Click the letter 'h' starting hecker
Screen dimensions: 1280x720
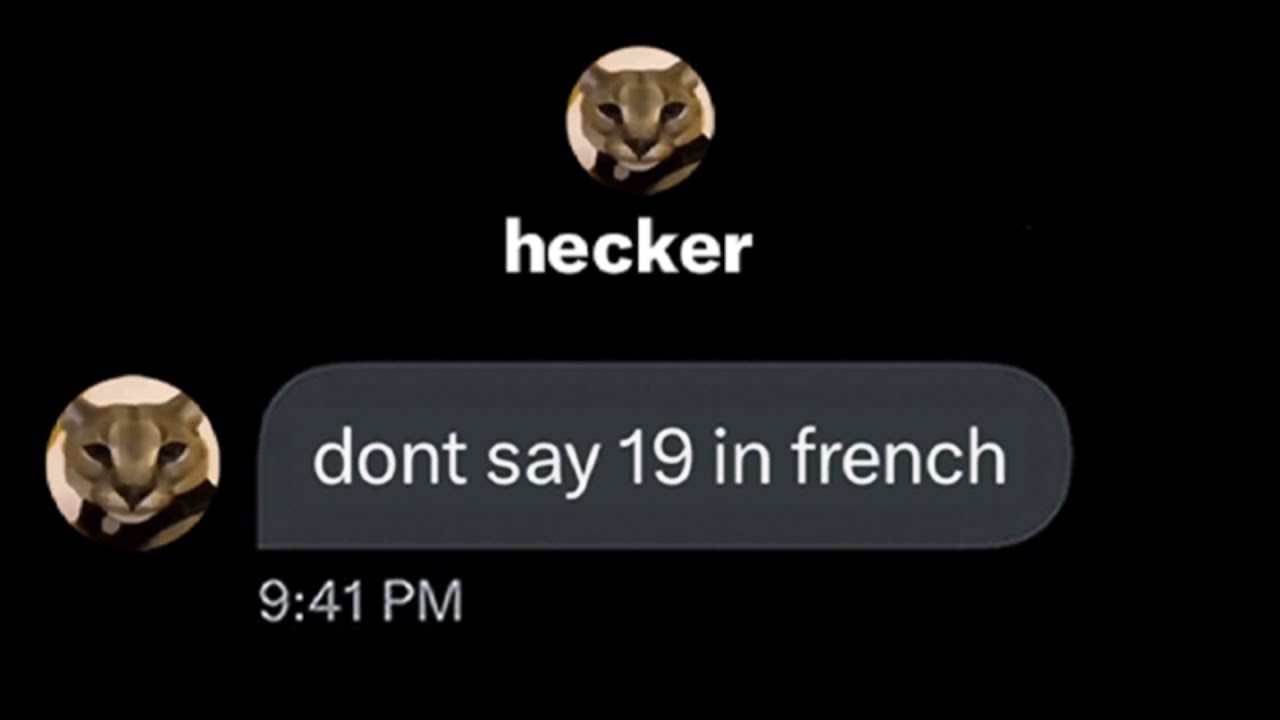[x=520, y=247]
